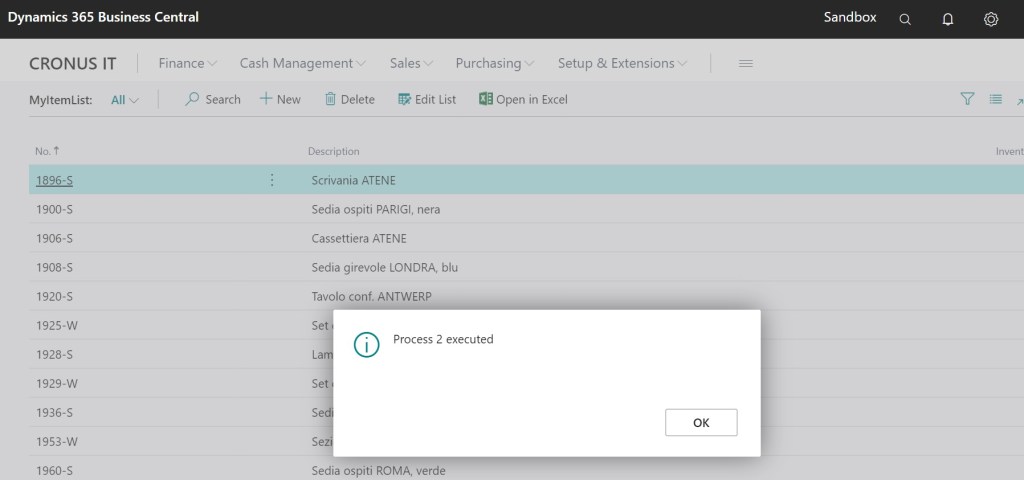
Task: Open item link 1896-S
Action: click(54, 180)
